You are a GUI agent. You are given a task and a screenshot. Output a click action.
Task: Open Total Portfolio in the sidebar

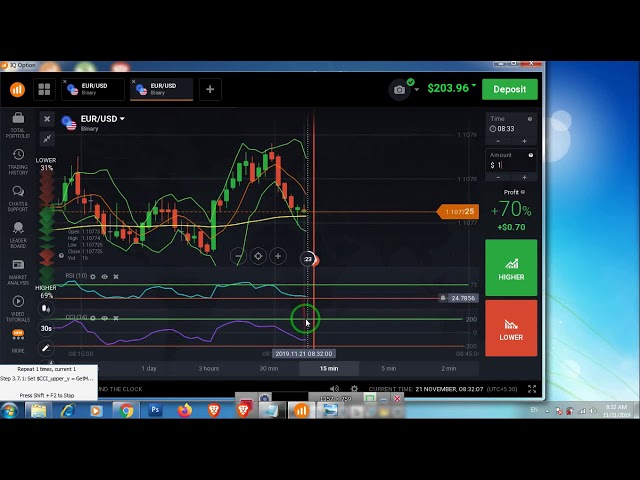18,125
